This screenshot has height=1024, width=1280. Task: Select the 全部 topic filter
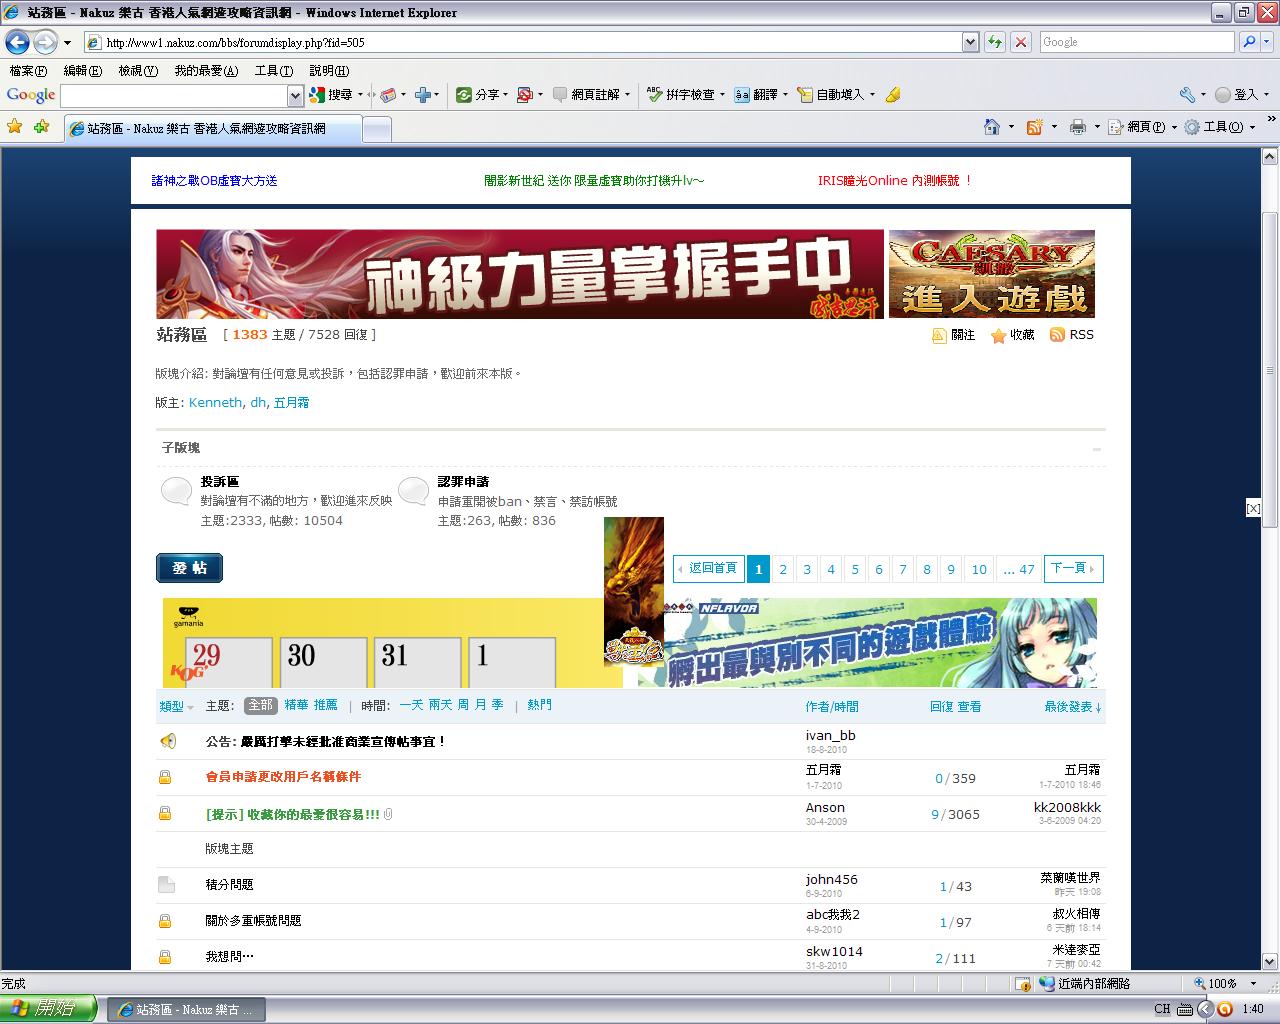[x=260, y=705]
